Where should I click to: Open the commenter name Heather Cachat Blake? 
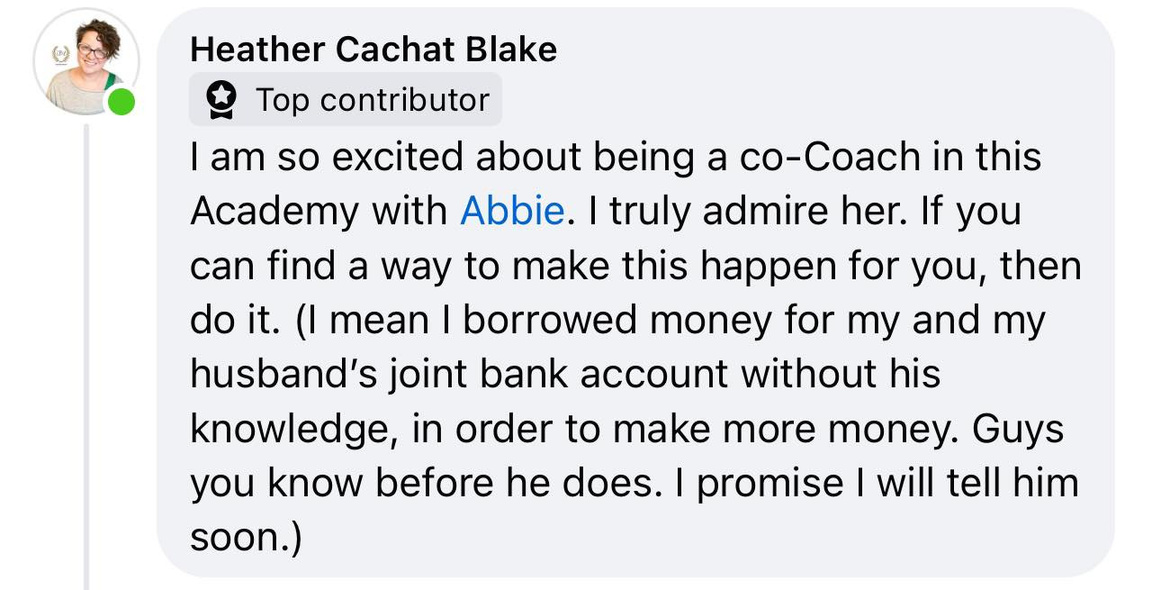(x=373, y=49)
